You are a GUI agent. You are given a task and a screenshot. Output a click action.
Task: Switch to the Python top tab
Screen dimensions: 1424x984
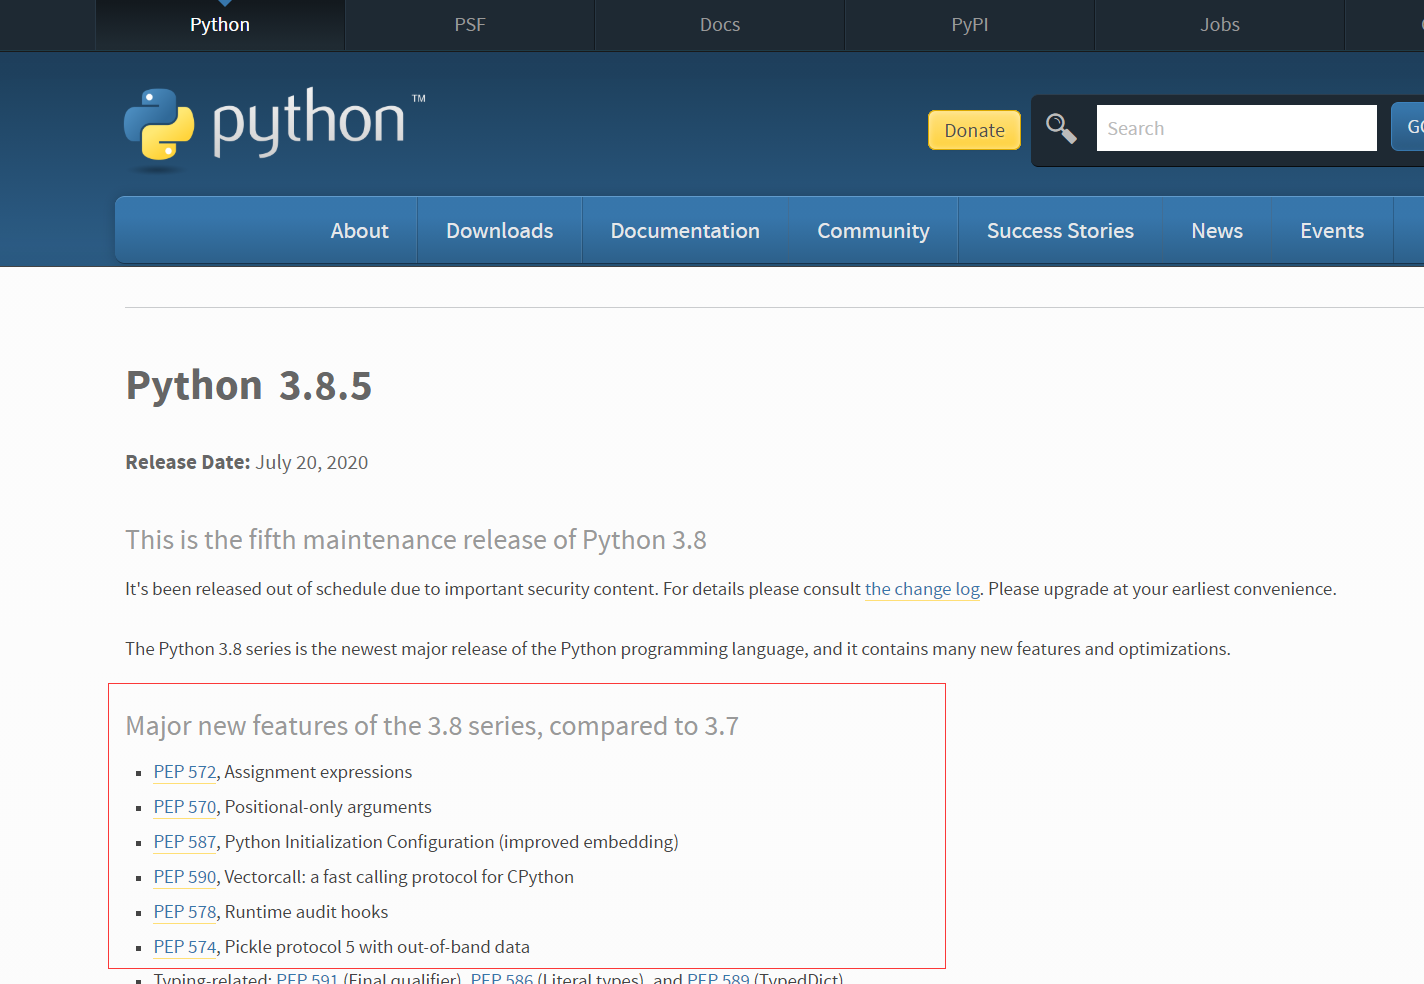click(220, 25)
